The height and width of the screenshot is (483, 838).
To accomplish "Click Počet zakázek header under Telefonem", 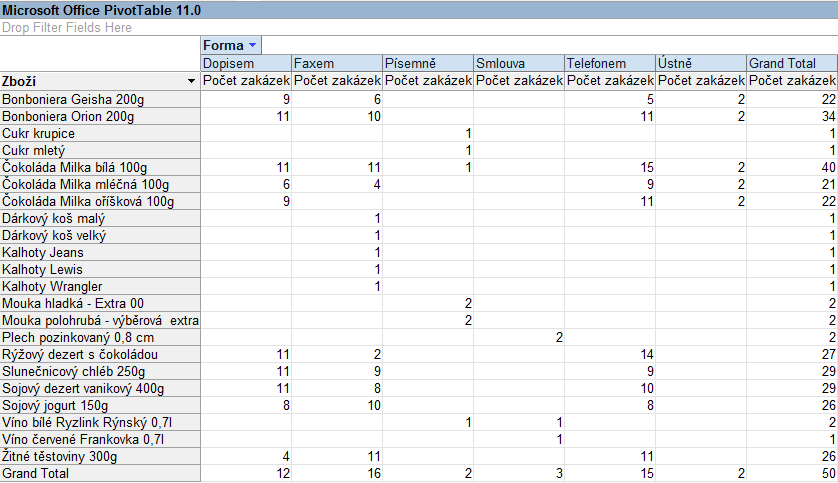I will [610, 81].
